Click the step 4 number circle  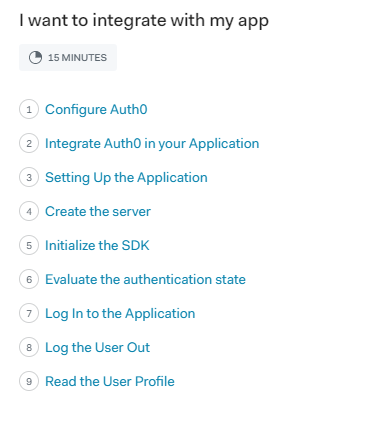[x=29, y=211]
